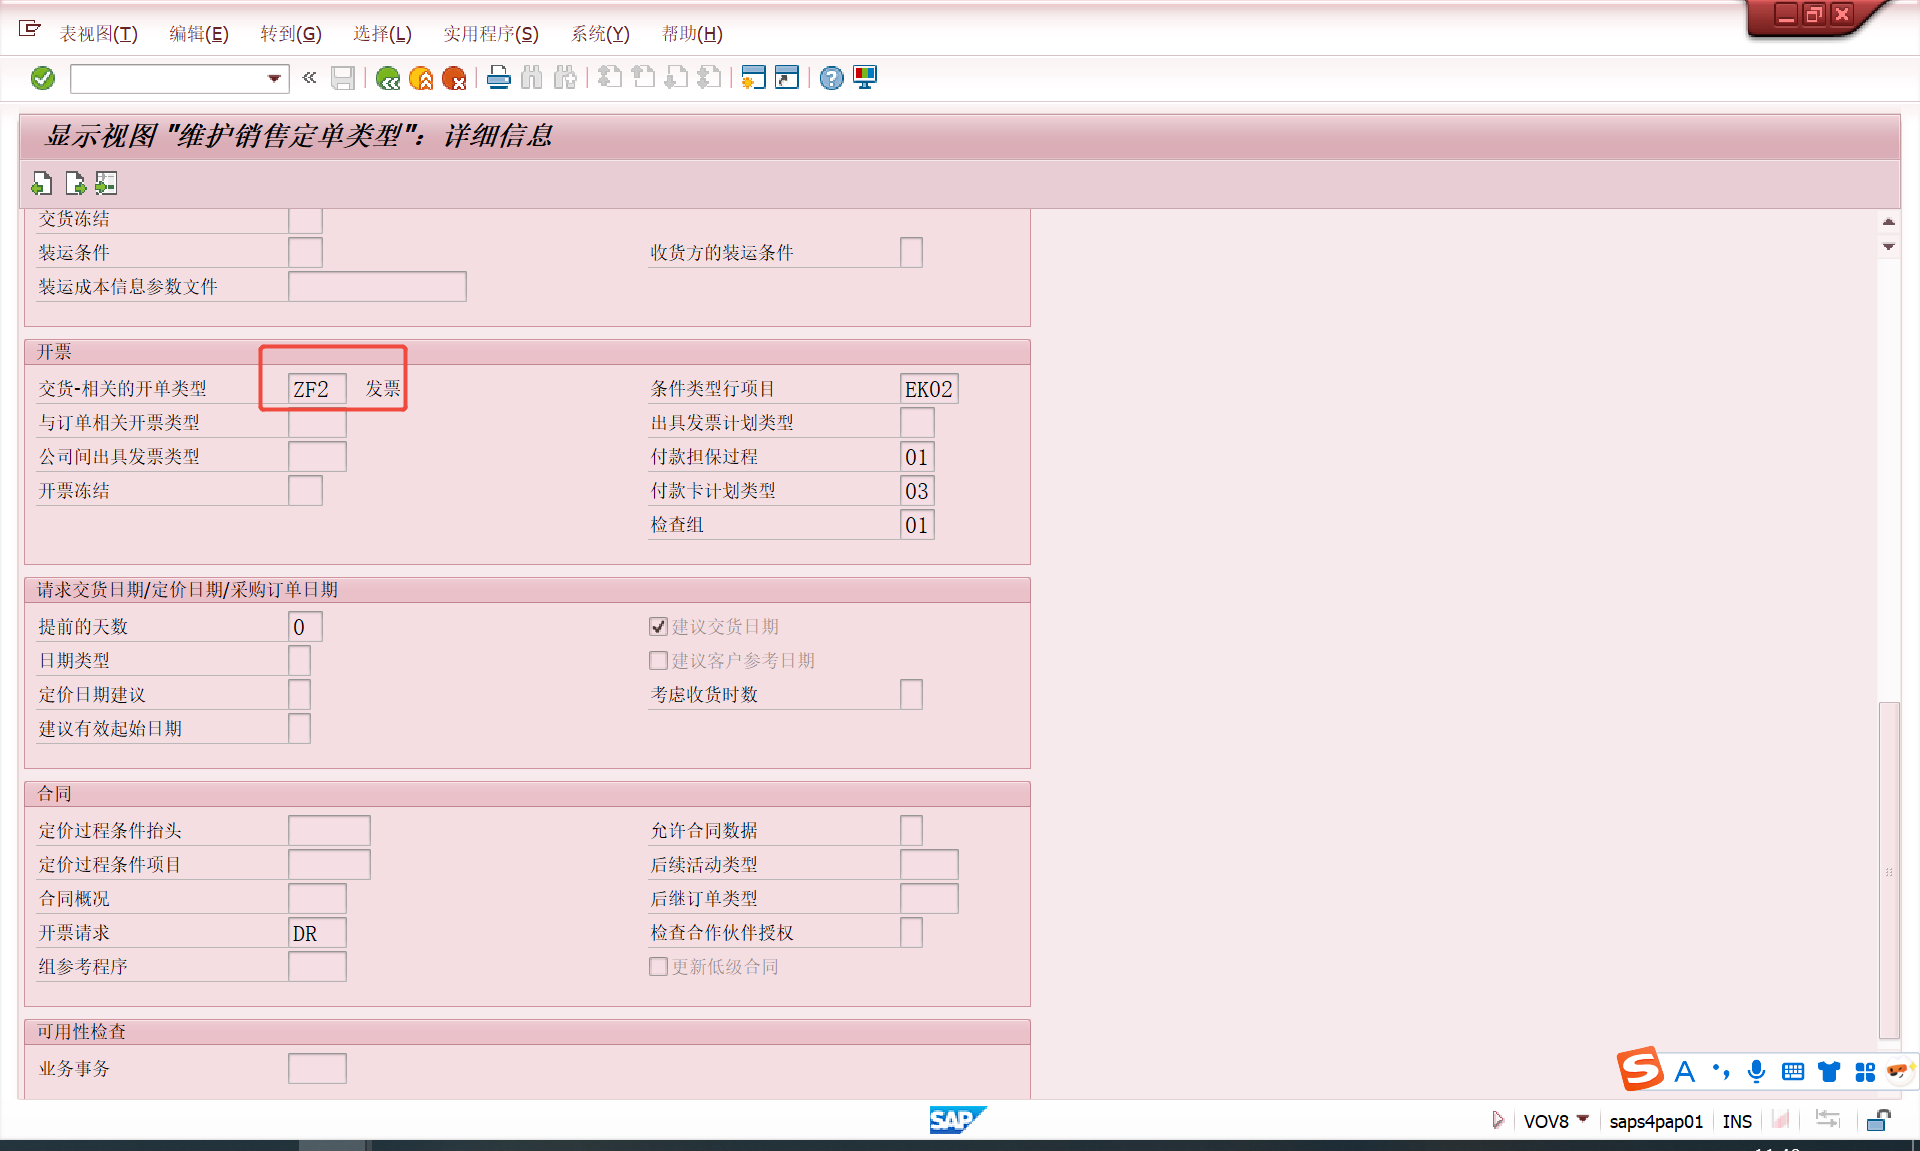Toggle 更新低级合同 checkbox

[x=658, y=967]
